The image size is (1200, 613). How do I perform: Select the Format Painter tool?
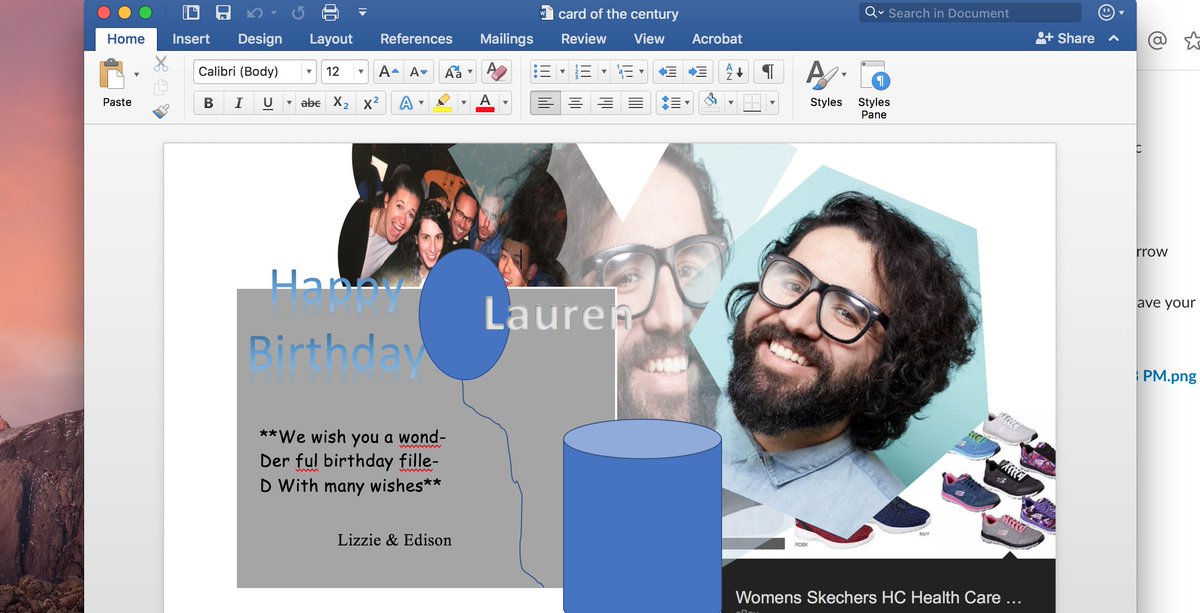coord(162,110)
